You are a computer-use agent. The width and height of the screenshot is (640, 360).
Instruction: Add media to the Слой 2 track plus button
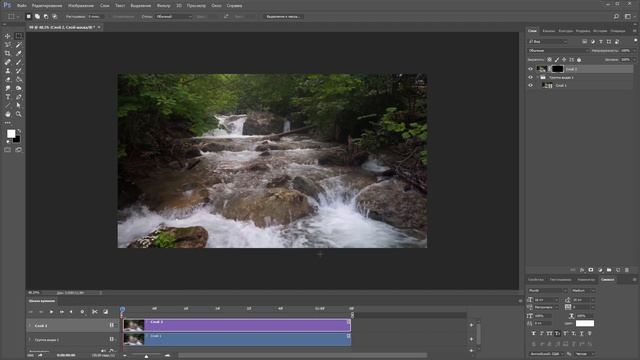click(471, 325)
